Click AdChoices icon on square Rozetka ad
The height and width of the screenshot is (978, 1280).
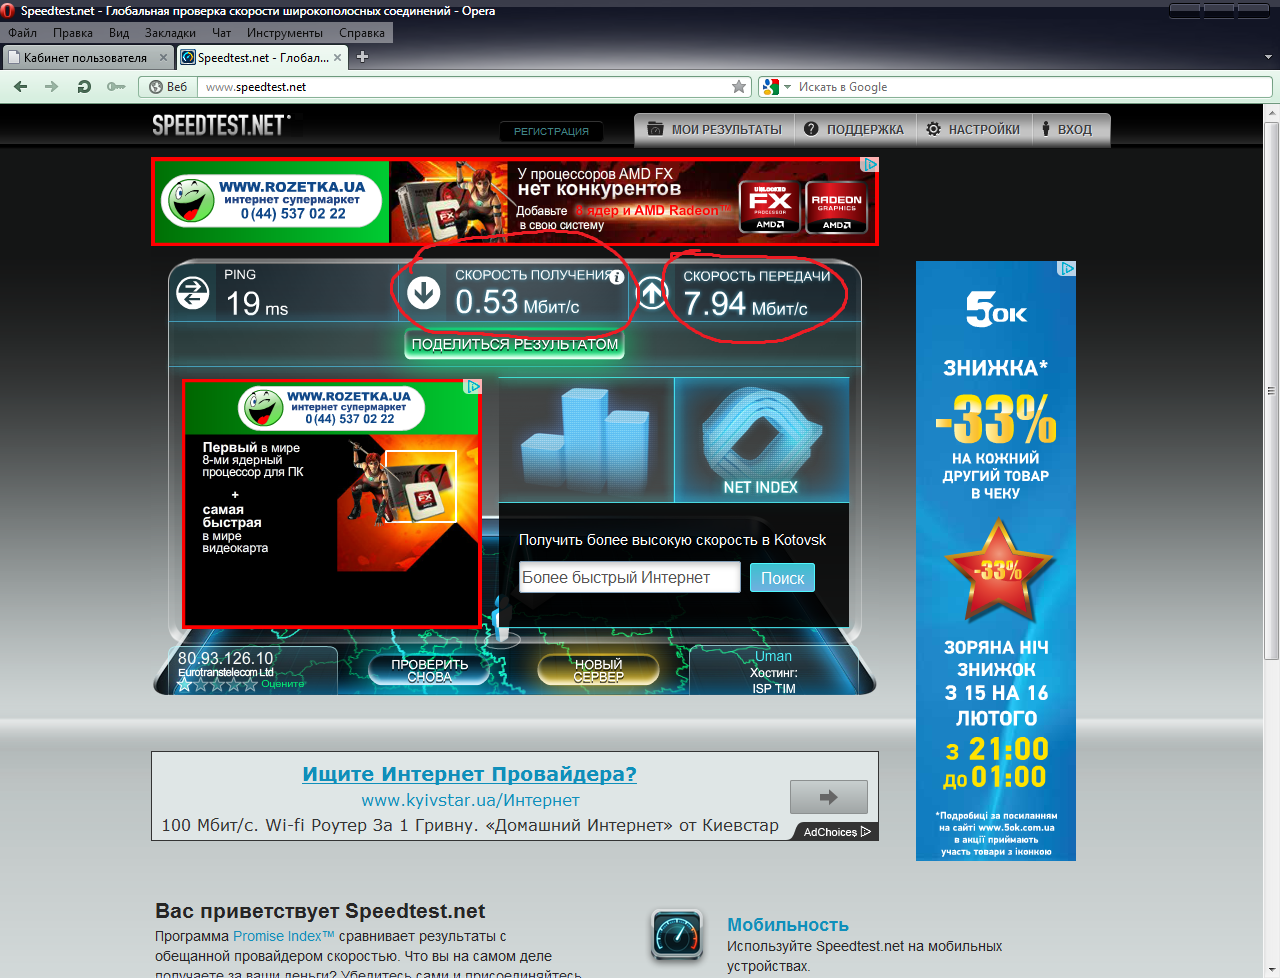coord(473,386)
